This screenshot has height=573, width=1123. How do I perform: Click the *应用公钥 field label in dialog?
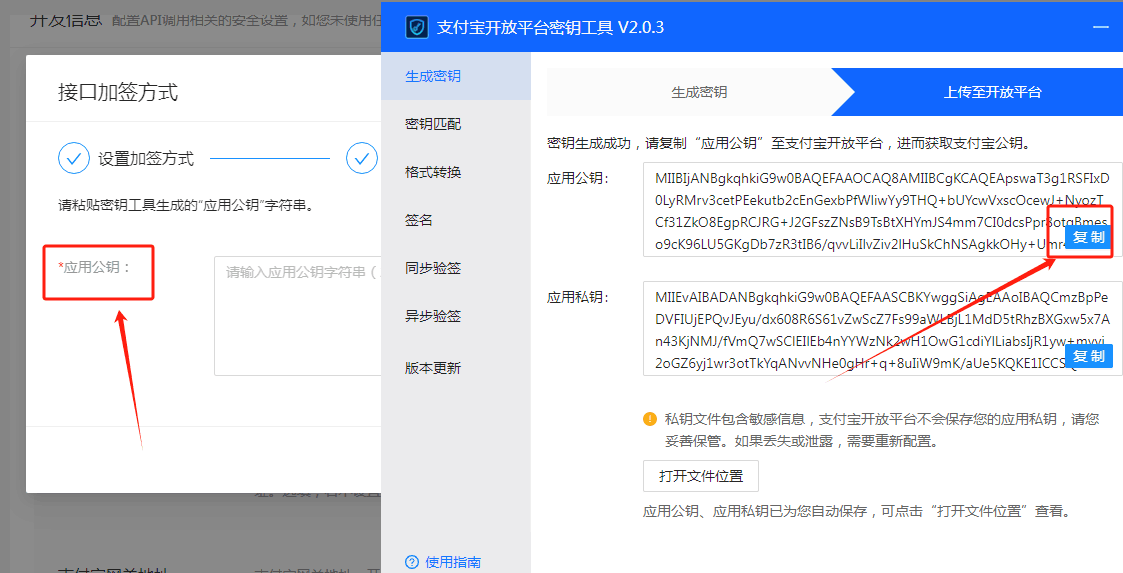click(95, 267)
